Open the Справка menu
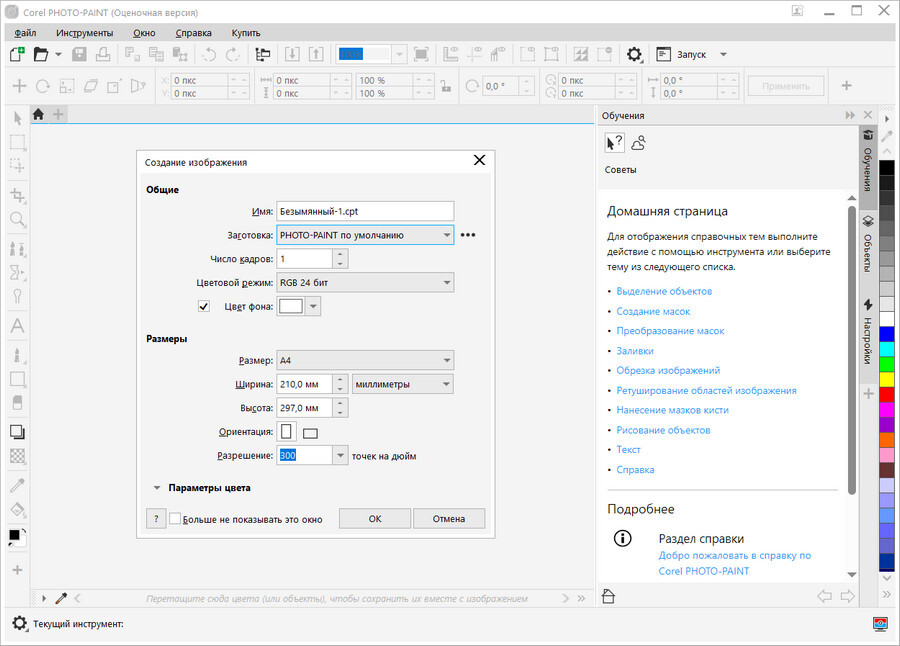Viewport: 900px width, 646px height. click(x=193, y=33)
